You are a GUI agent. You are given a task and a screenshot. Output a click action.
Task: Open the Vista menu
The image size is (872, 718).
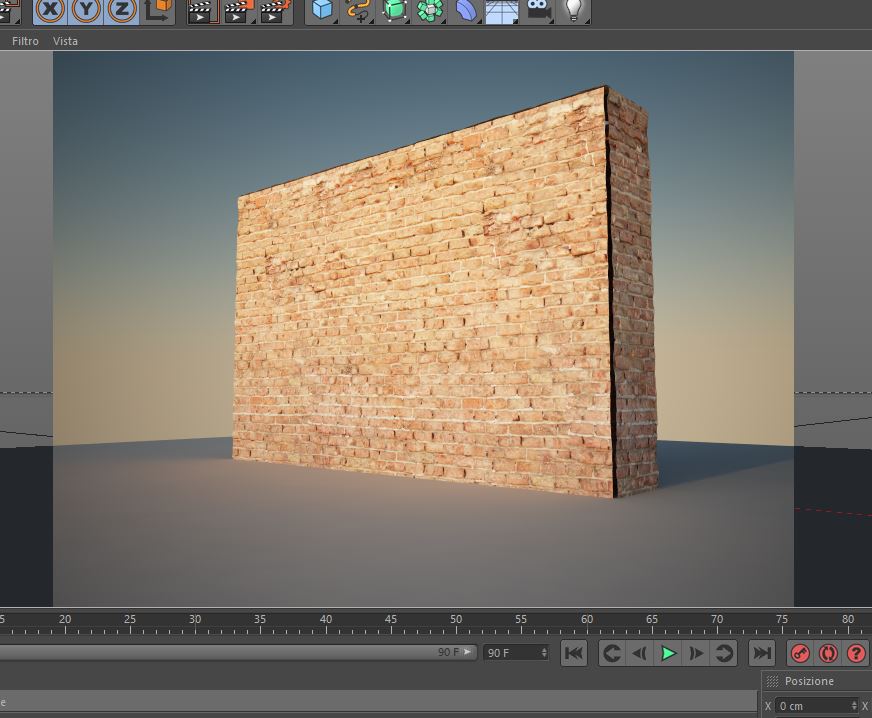[x=65, y=41]
